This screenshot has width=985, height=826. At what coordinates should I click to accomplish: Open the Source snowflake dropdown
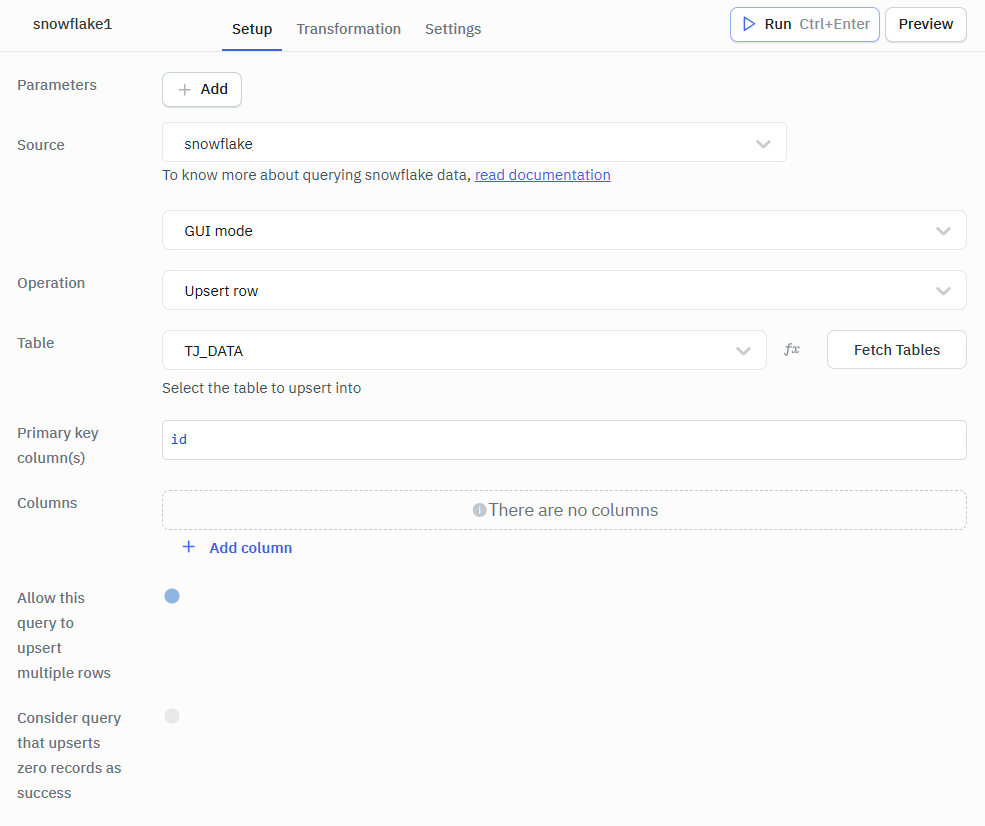pyautogui.click(x=474, y=143)
